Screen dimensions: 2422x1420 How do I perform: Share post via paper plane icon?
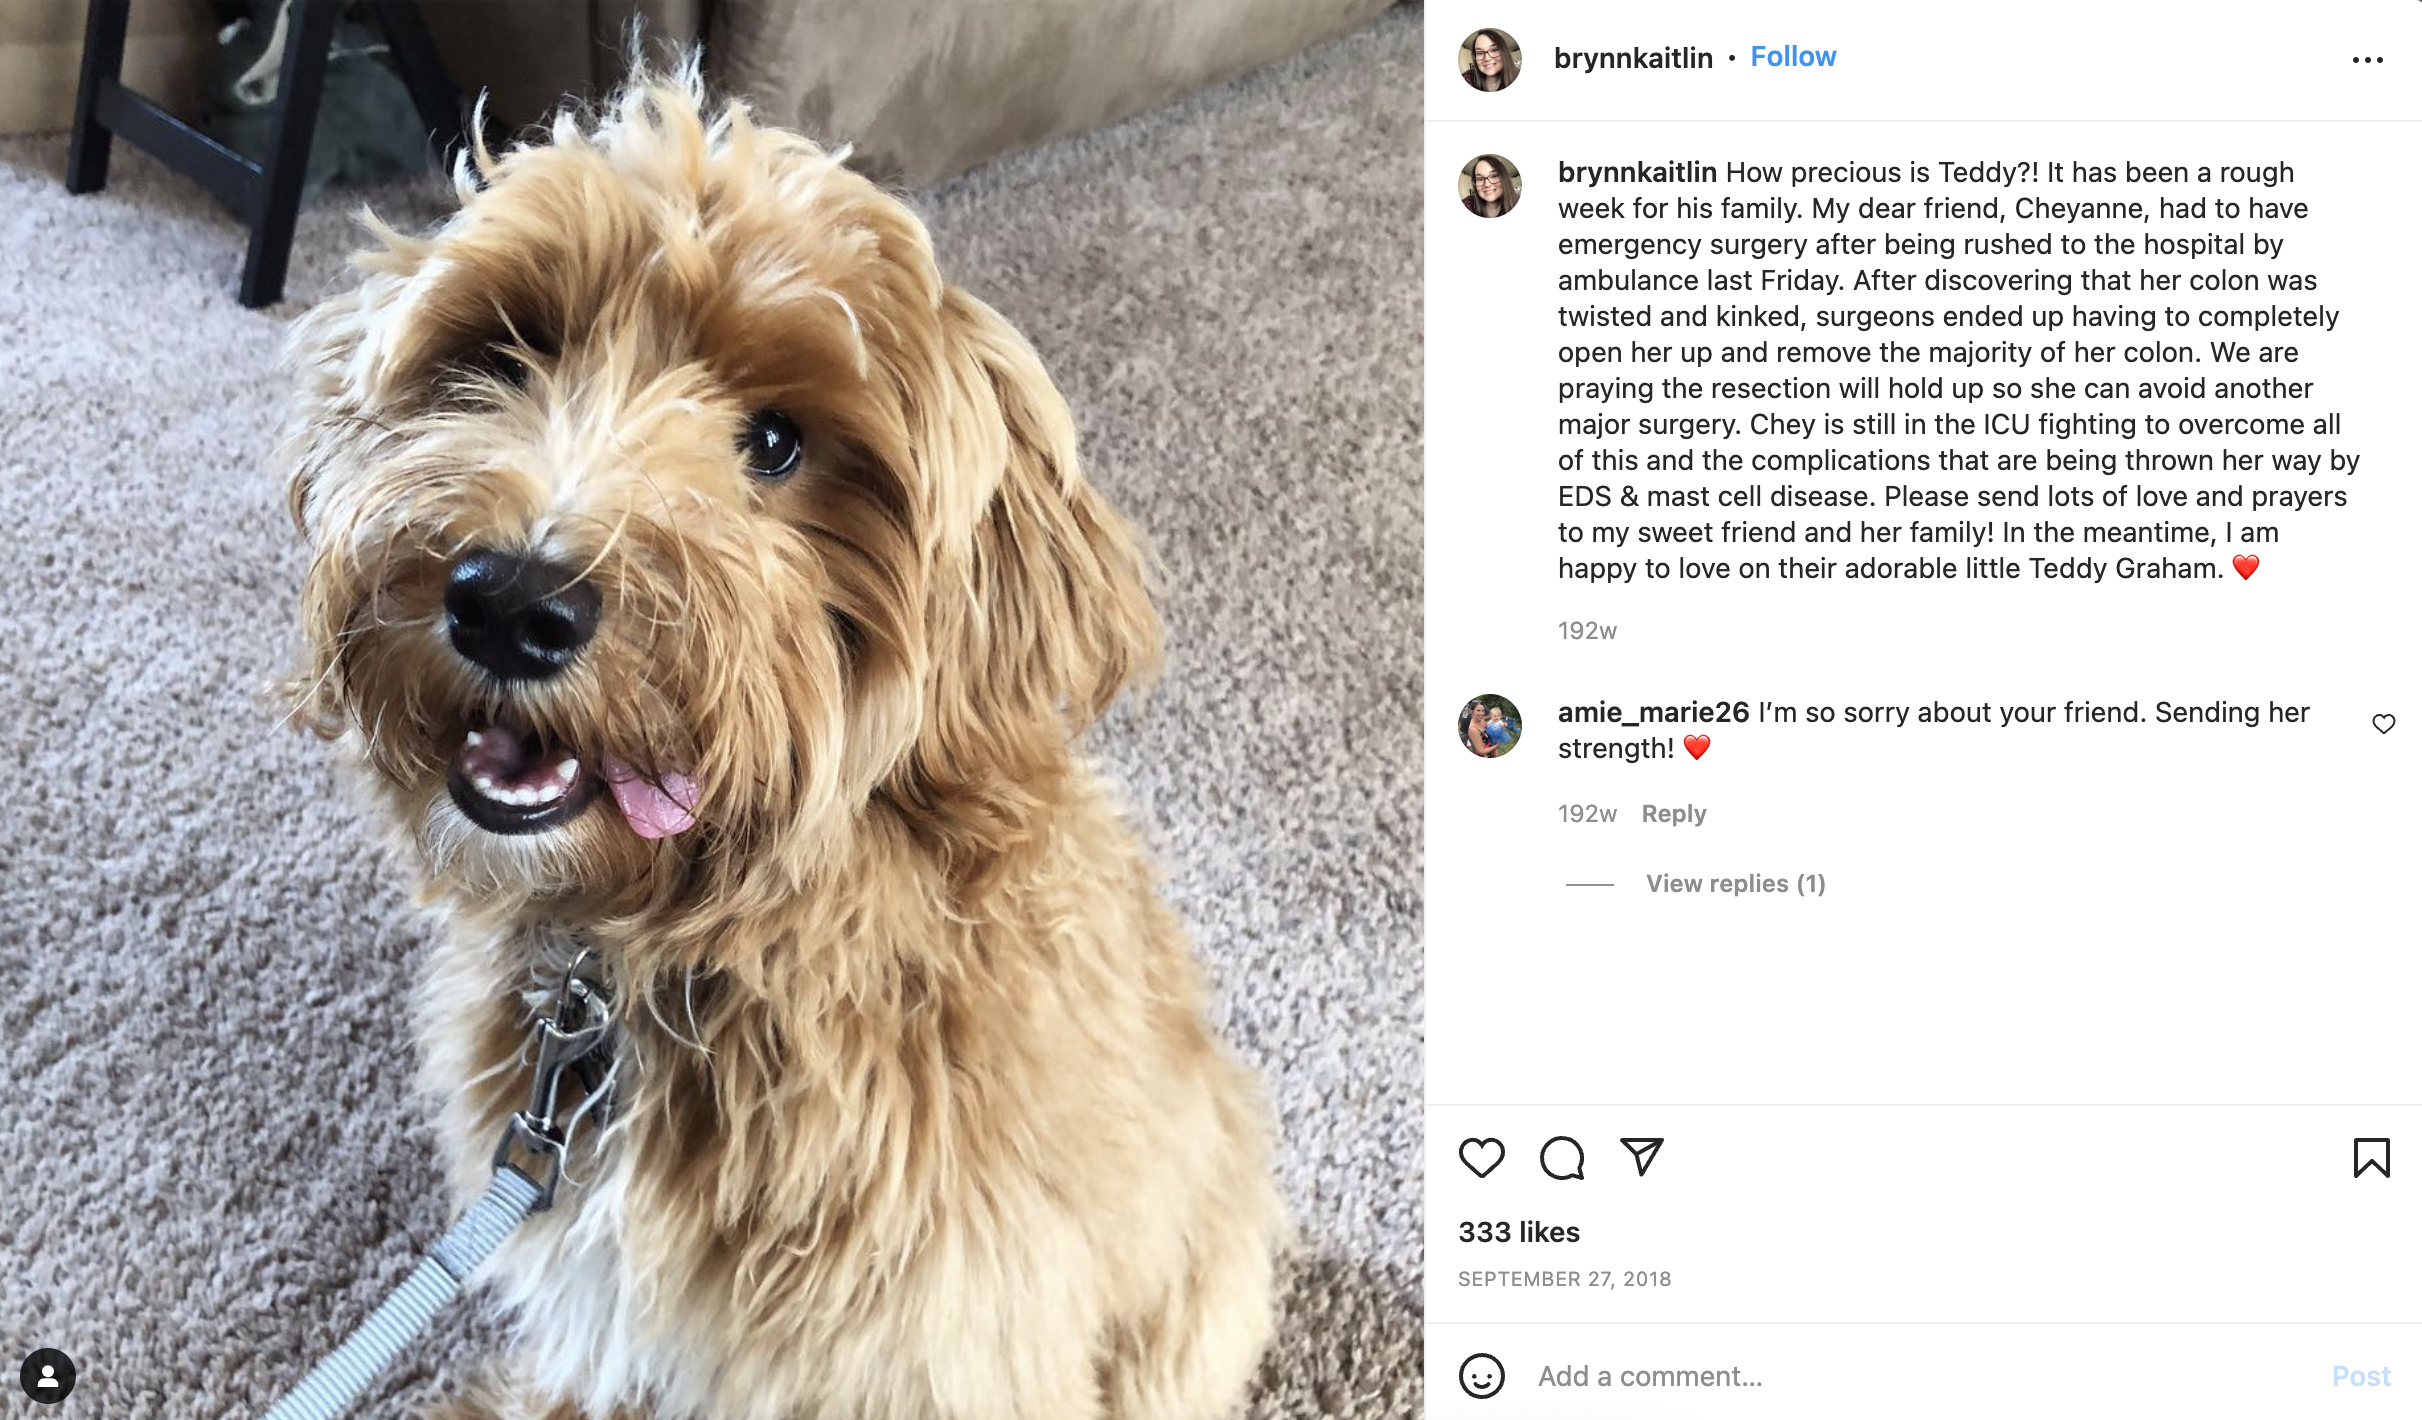click(x=1641, y=1157)
